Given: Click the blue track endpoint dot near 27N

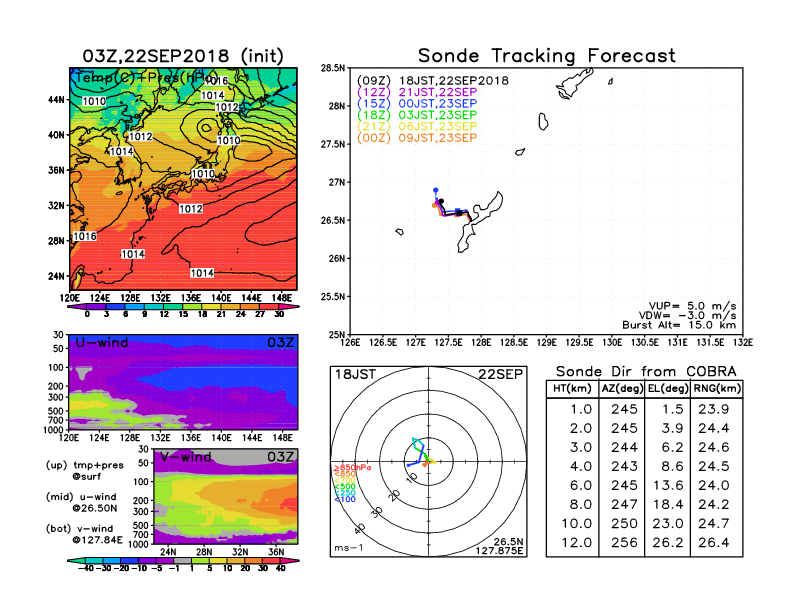Looking at the screenshot, I should pyautogui.click(x=436, y=190).
